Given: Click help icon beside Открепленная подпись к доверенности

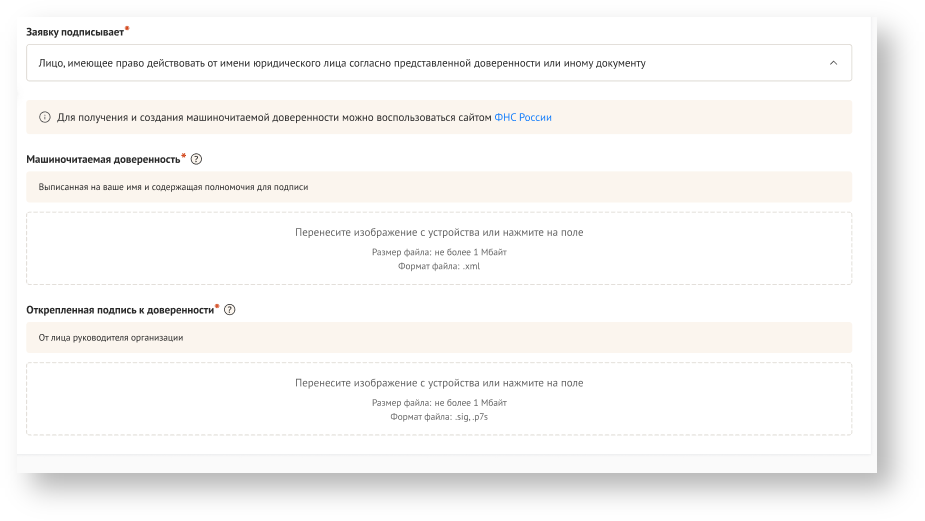Looking at the screenshot, I should click(x=230, y=310).
